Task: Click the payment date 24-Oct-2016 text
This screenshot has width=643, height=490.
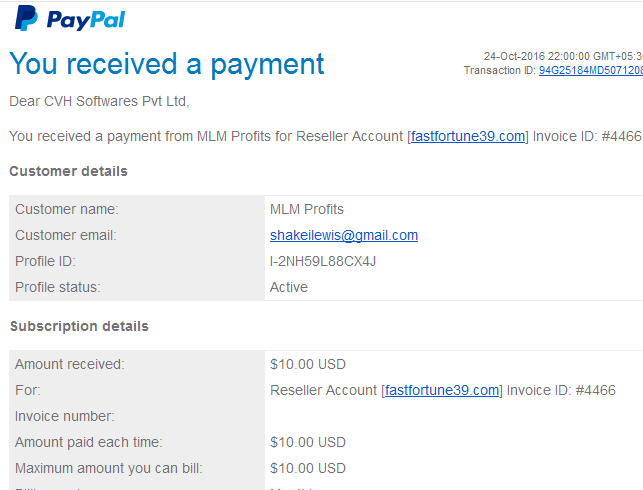Action: 514,56
